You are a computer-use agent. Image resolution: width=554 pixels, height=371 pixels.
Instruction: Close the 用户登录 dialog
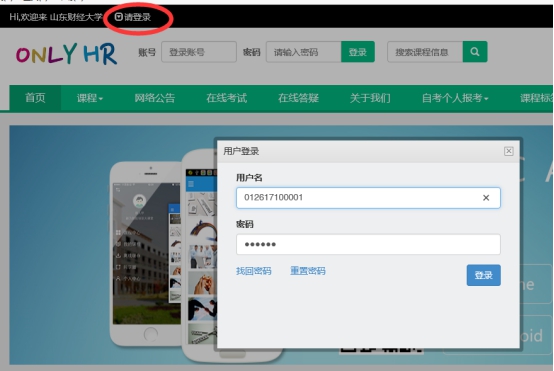(x=508, y=151)
